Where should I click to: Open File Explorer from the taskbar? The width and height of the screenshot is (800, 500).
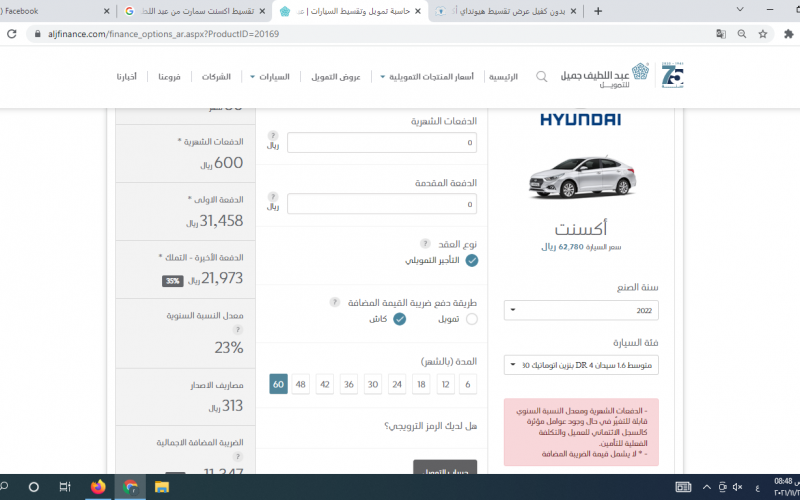coord(162,487)
